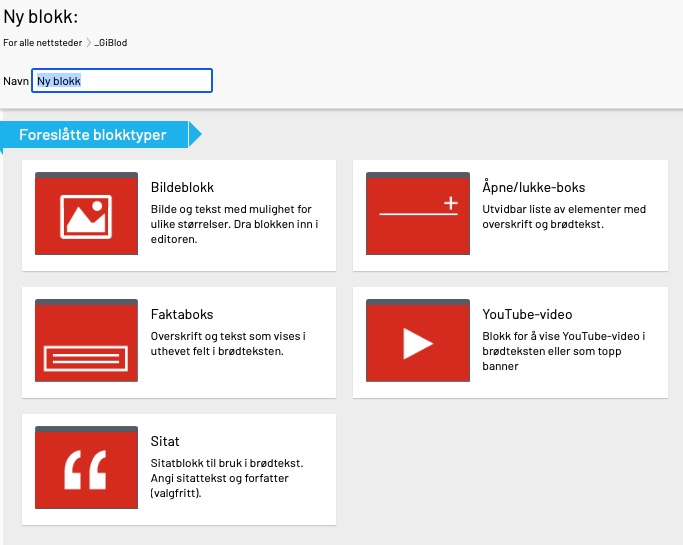This screenshot has height=545, width=683.
Task: Click the Faktaboks description text
Action: click(x=235, y=344)
